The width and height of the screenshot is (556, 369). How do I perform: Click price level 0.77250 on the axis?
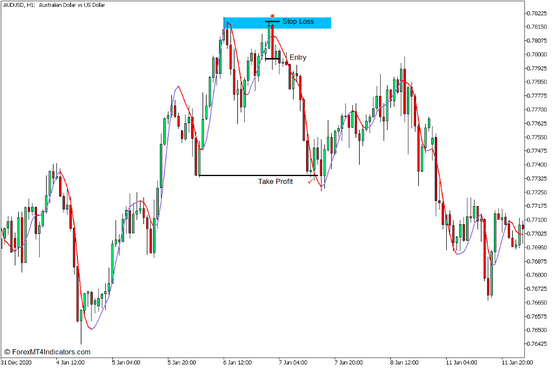point(536,192)
